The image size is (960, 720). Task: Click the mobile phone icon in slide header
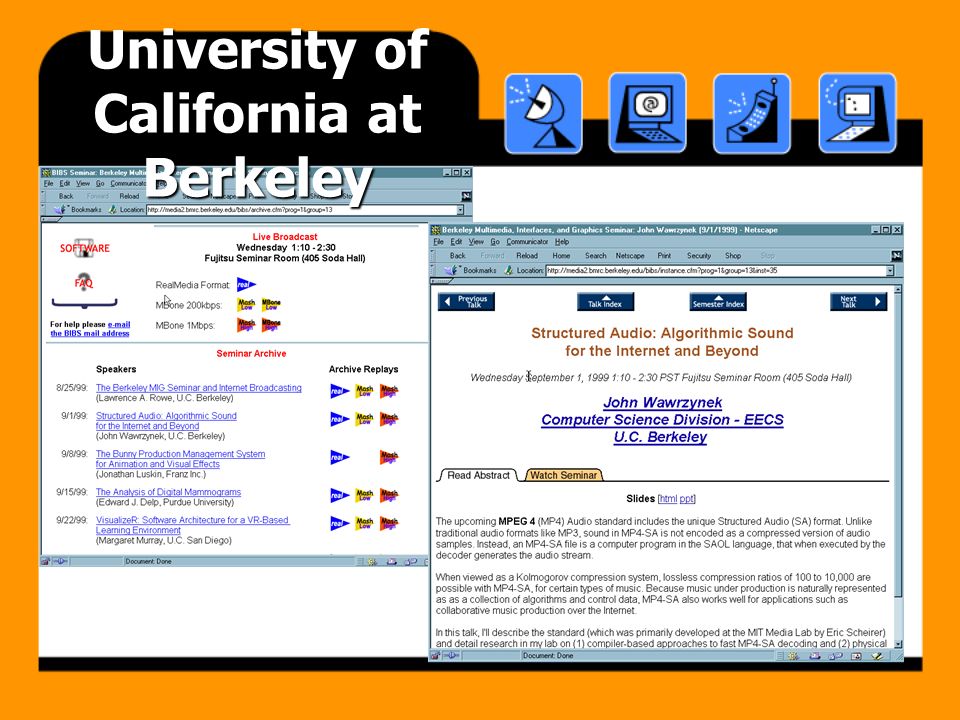point(752,113)
